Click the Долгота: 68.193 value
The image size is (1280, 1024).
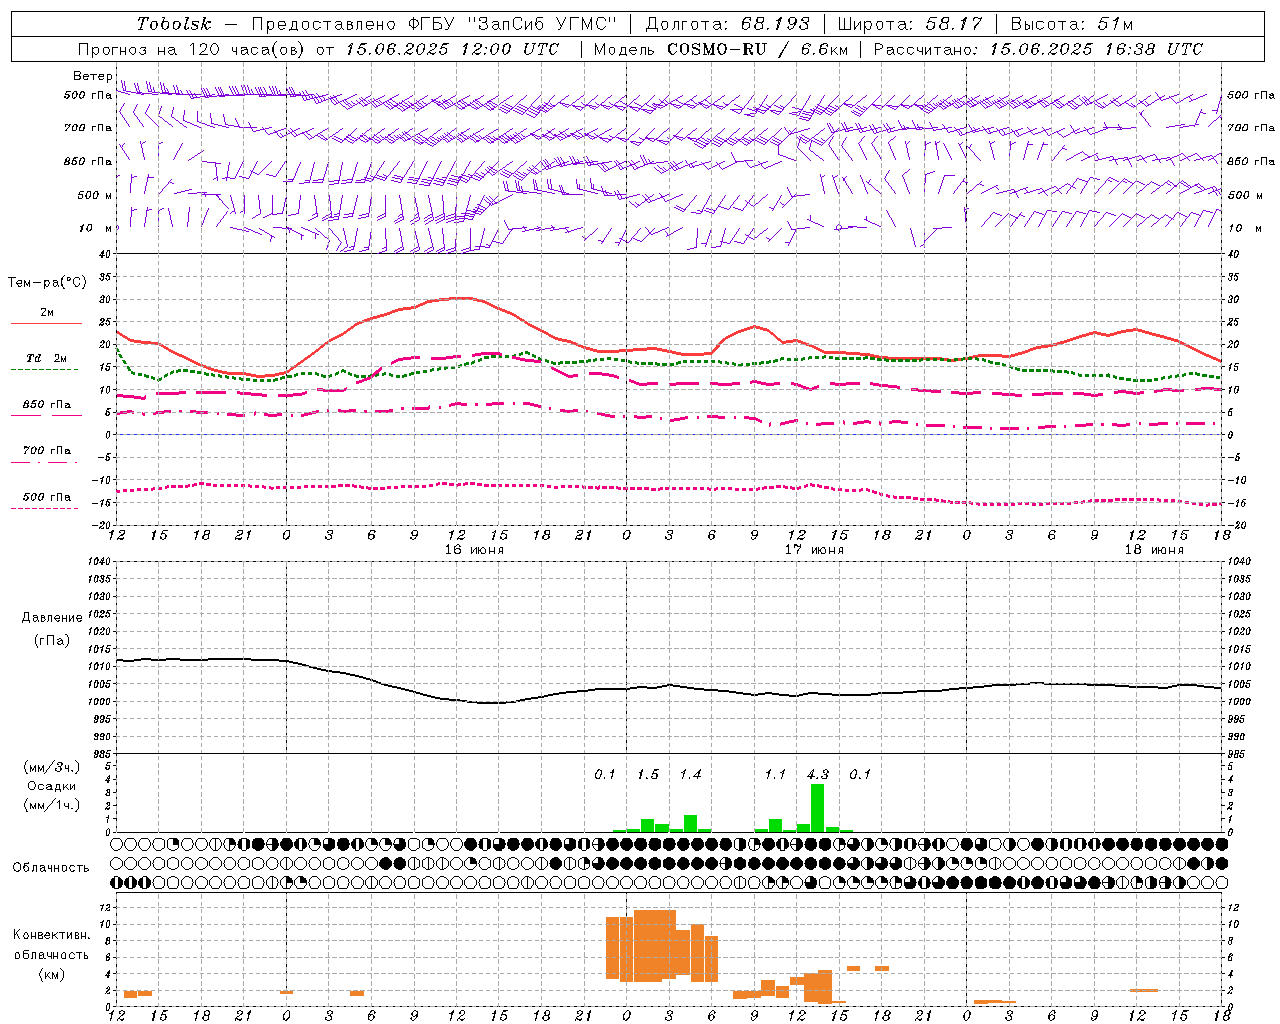[x=727, y=24]
